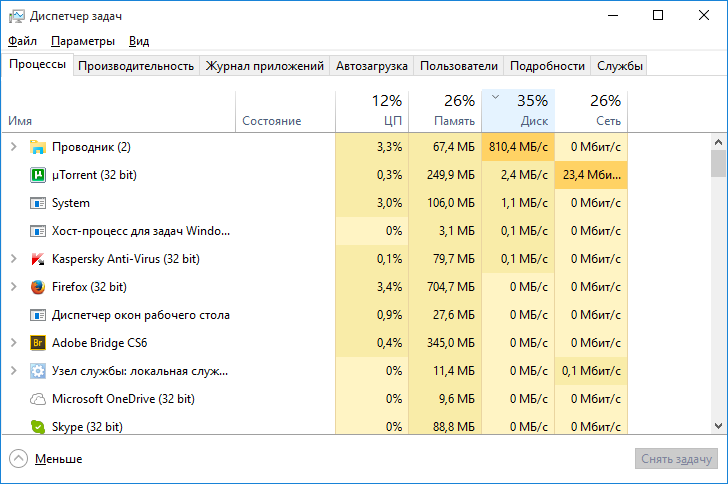Click the 249,9 МБ memory value
This screenshot has width=728, height=484.
coord(445,175)
